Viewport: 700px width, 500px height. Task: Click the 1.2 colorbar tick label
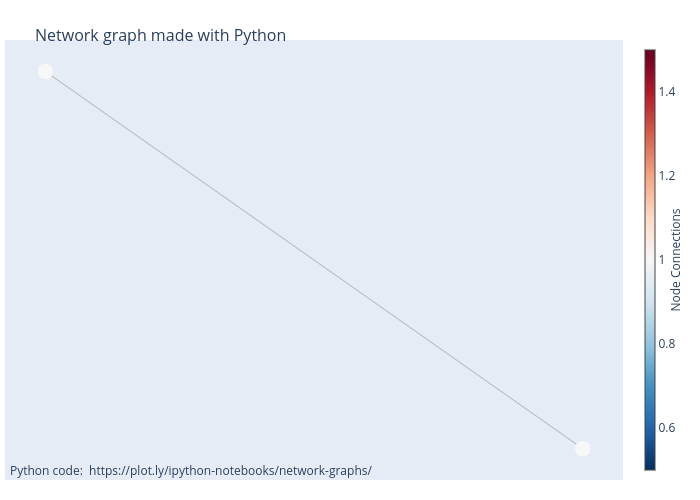click(667, 176)
